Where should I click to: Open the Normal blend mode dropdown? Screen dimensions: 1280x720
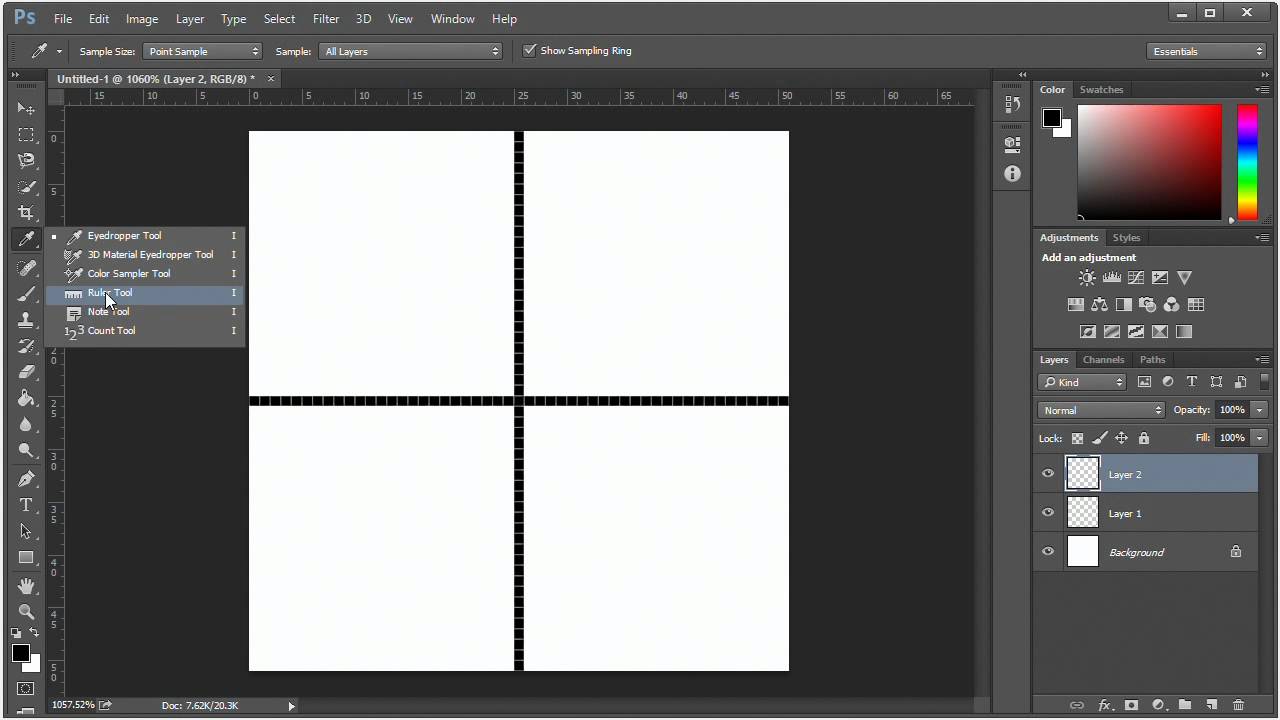click(x=1101, y=410)
